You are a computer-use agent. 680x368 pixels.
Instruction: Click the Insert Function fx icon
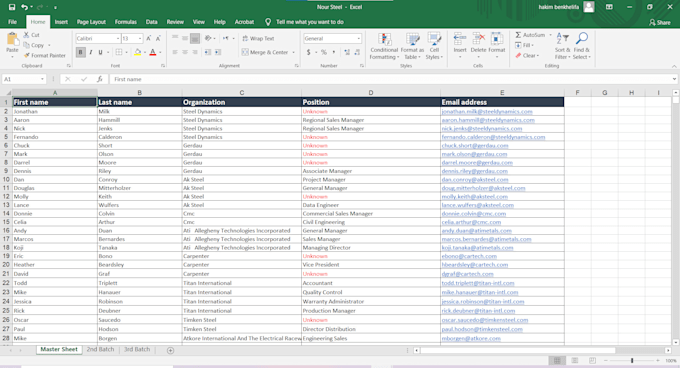click(x=100, y=79)
